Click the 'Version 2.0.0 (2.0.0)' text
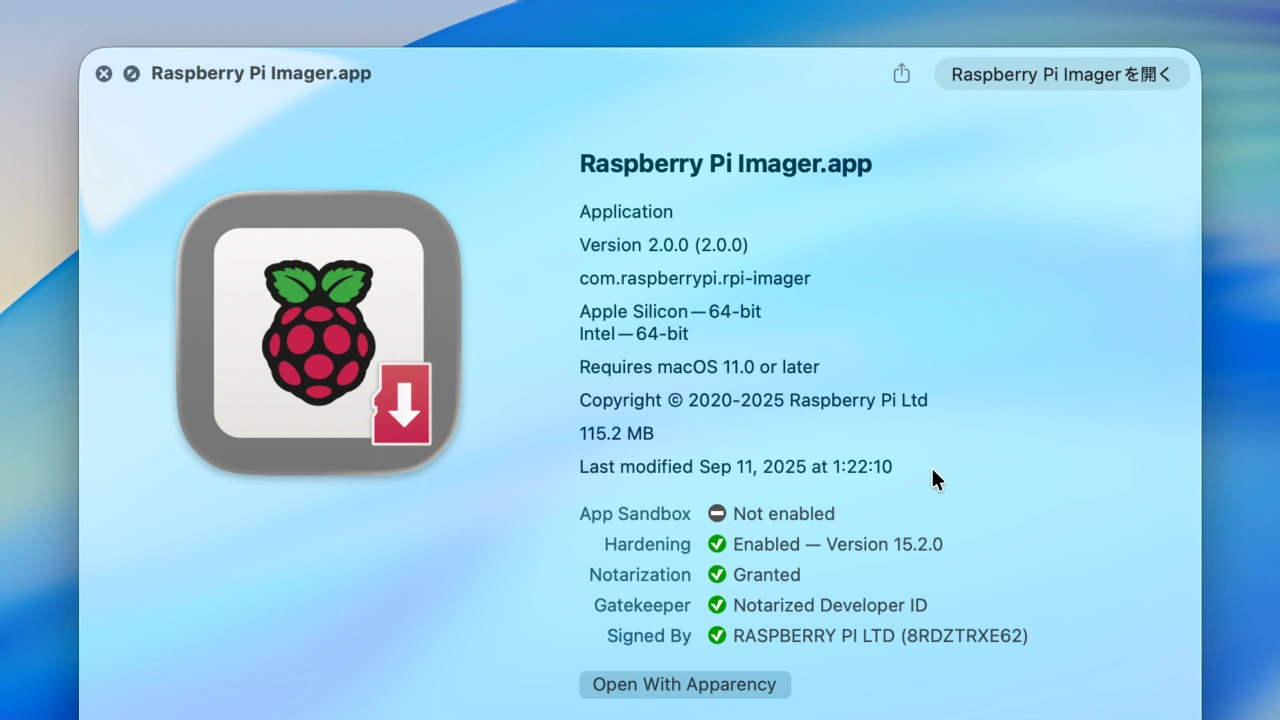The width and height of the screenshot is (1280, 720). point(663,245)
